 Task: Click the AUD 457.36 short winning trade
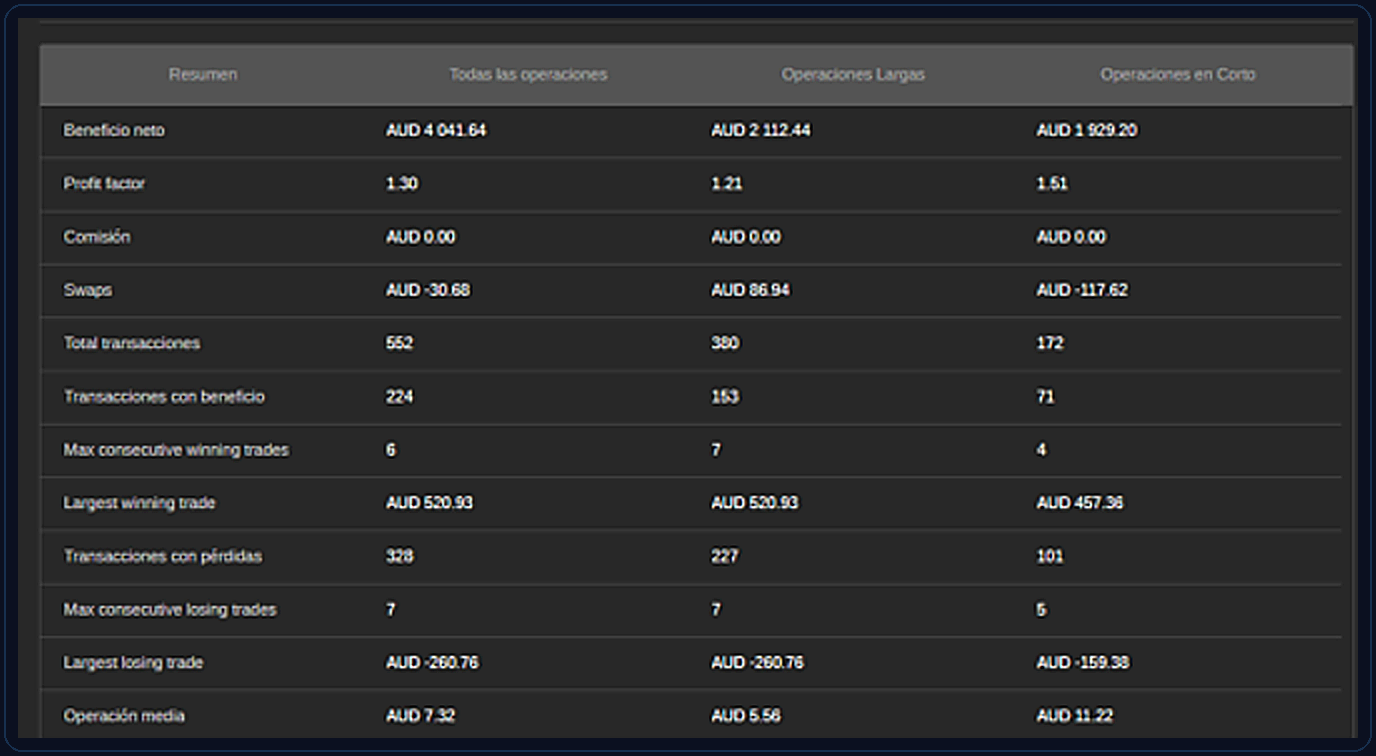click(1079, 503)
